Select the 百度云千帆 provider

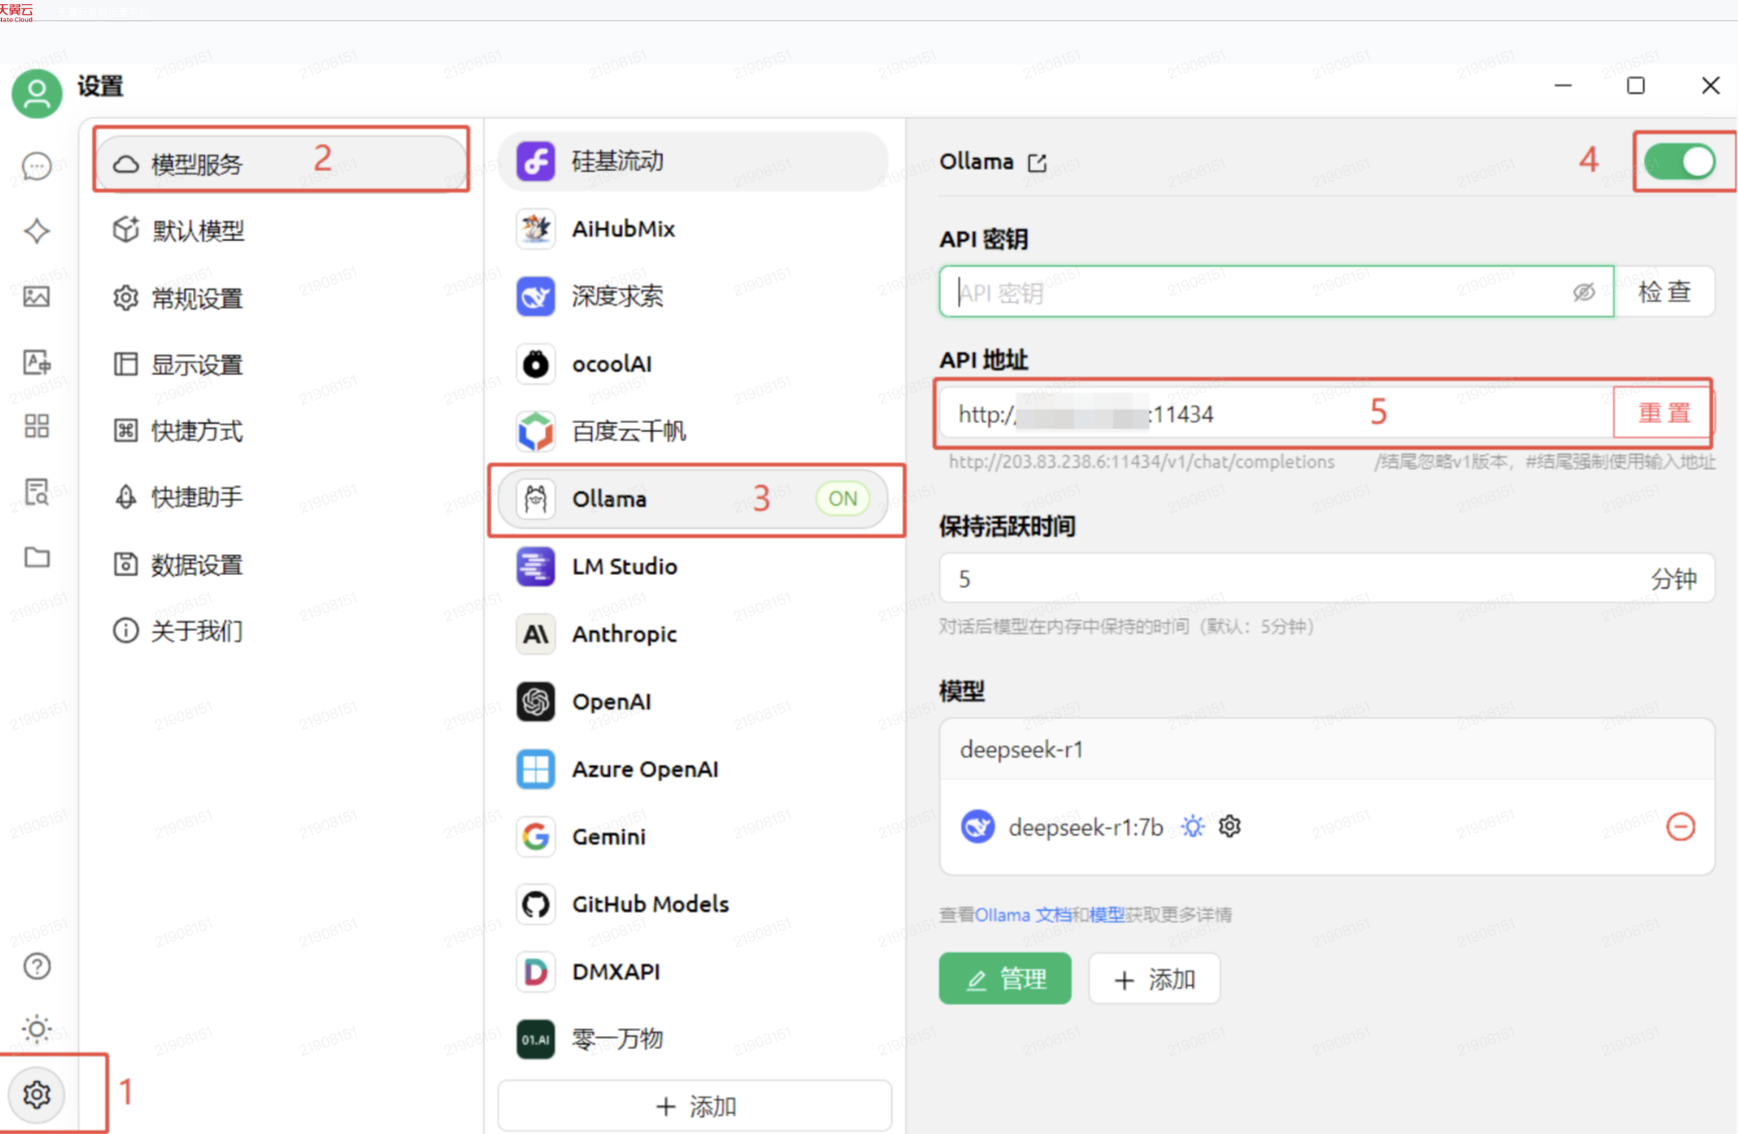coord(693,431)
